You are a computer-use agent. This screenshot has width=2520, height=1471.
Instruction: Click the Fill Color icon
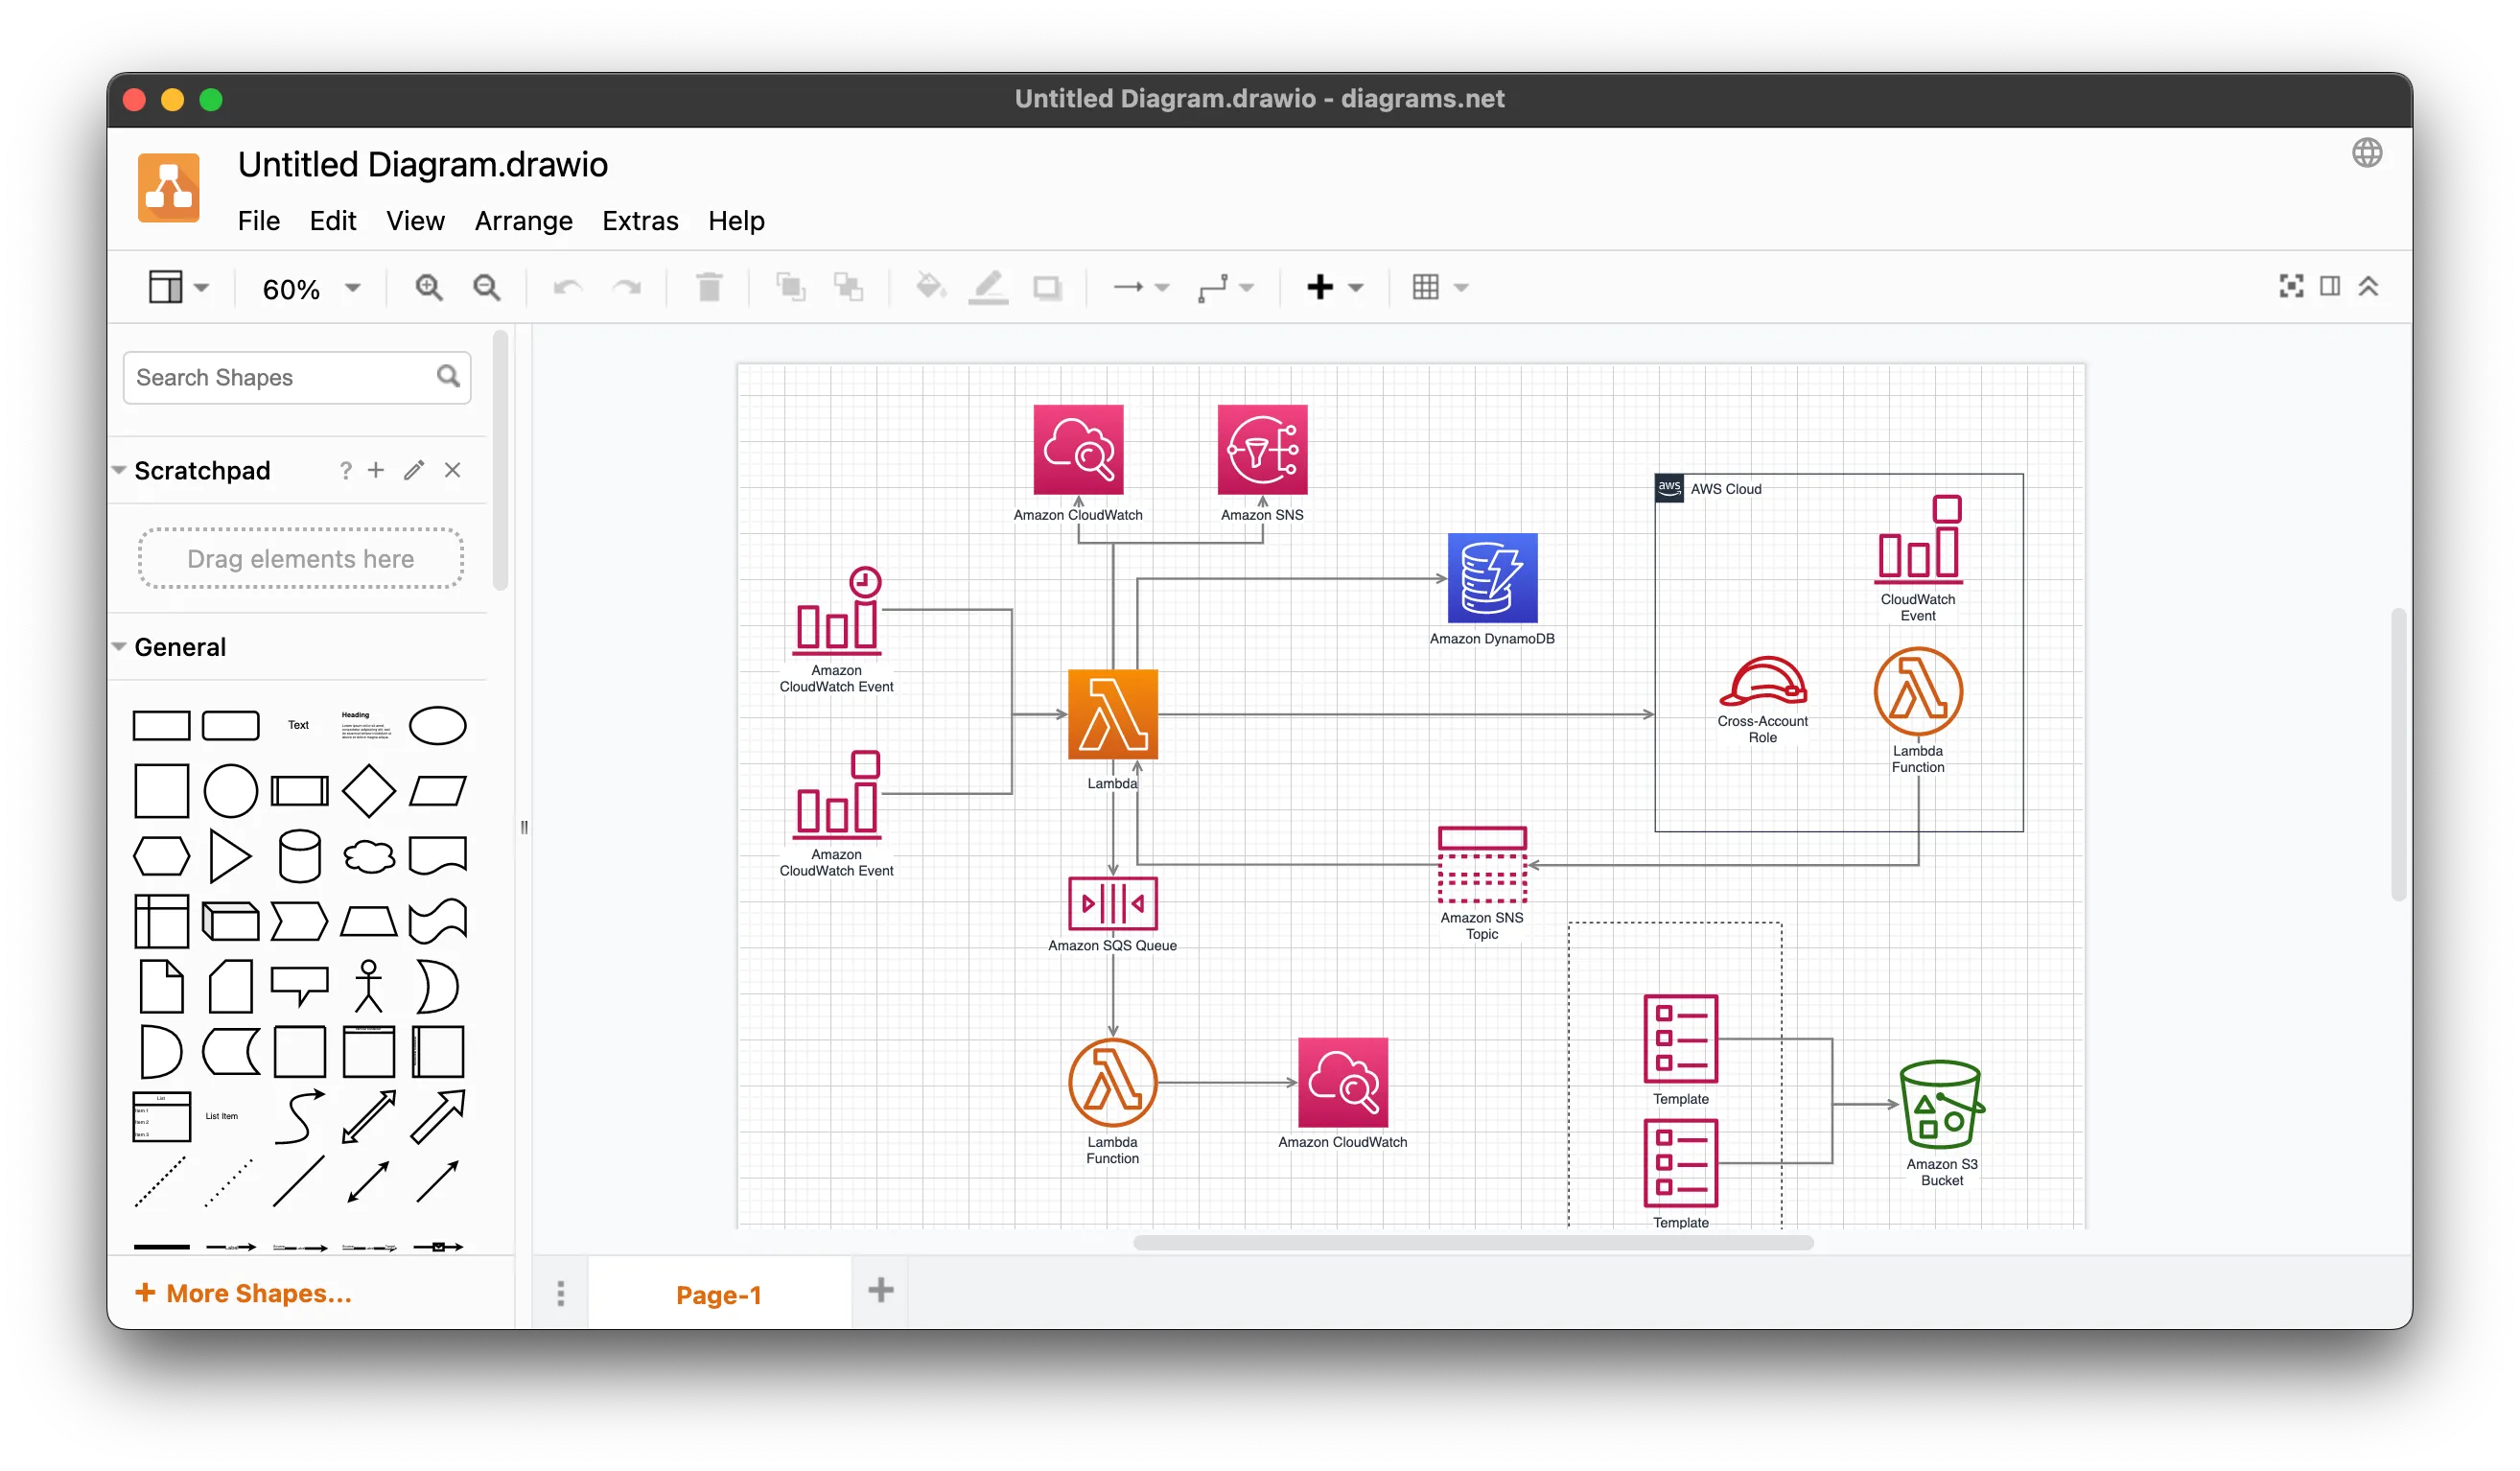tap(930, 287)
